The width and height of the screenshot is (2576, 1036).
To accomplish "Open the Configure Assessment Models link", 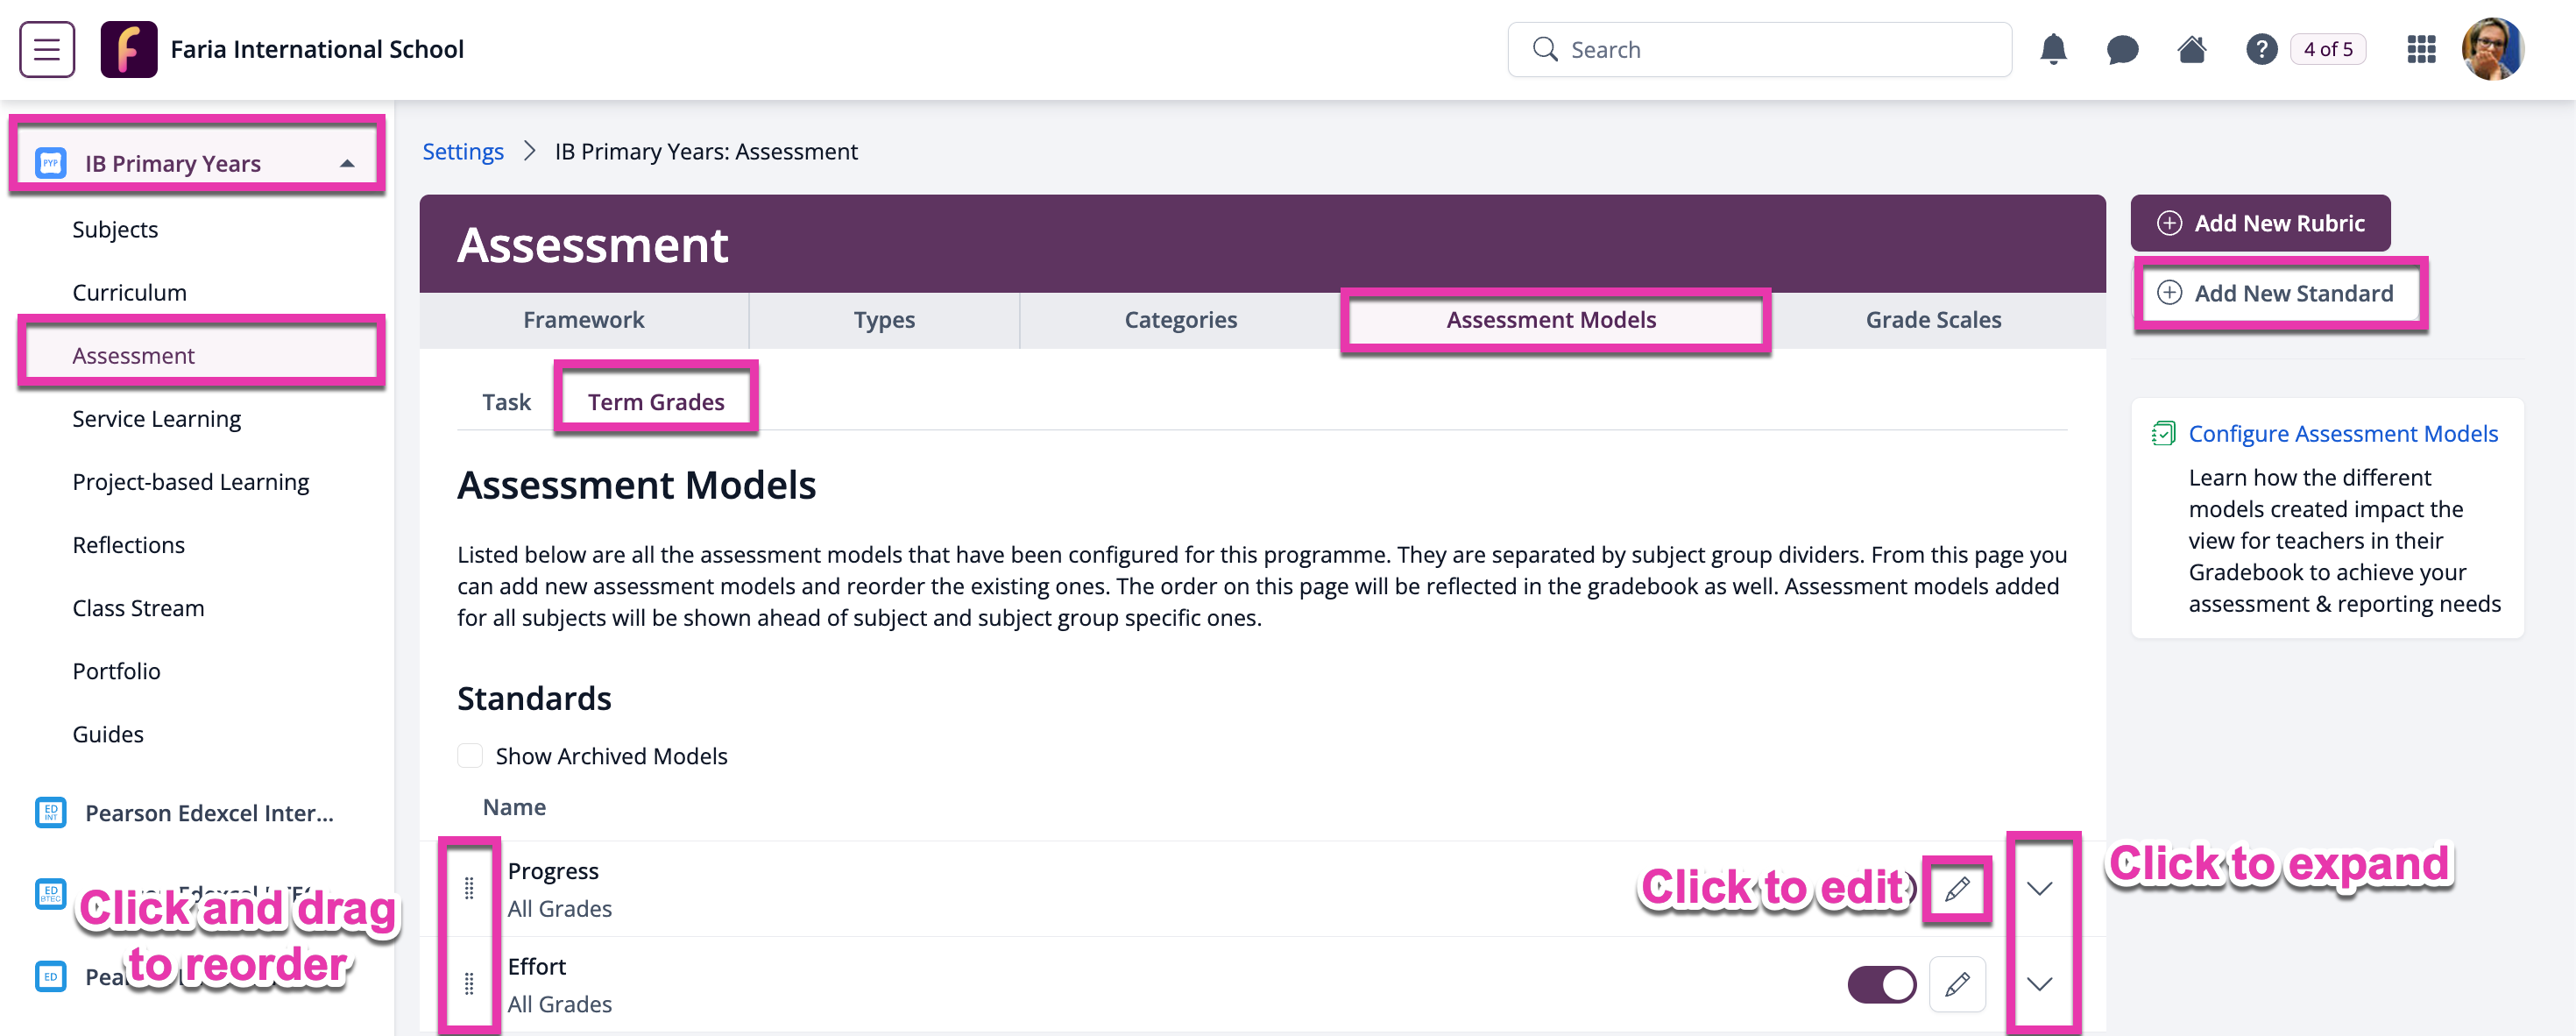I will (2342, 433).
